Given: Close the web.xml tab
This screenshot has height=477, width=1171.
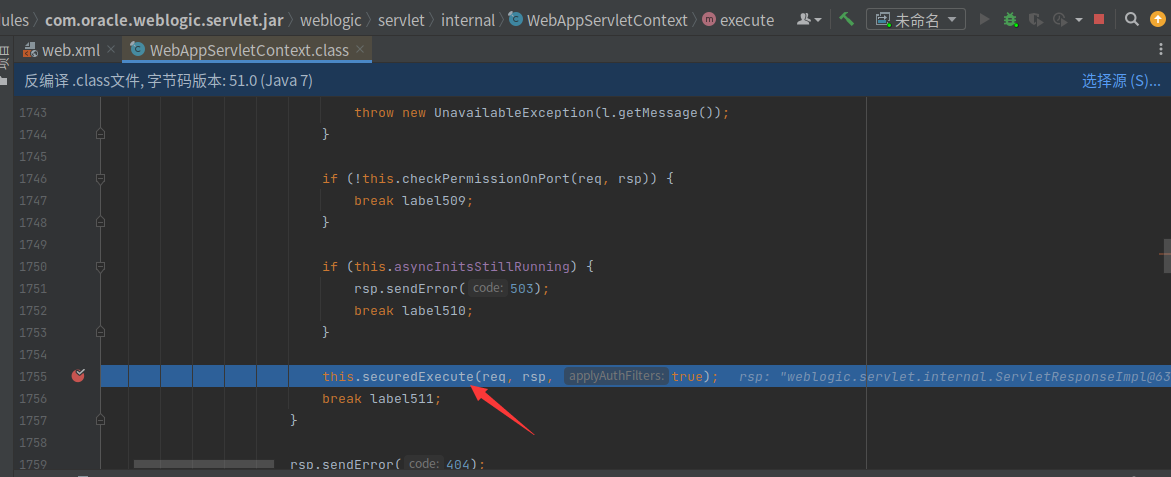Looking at the screenshot, I should (111, 50).
